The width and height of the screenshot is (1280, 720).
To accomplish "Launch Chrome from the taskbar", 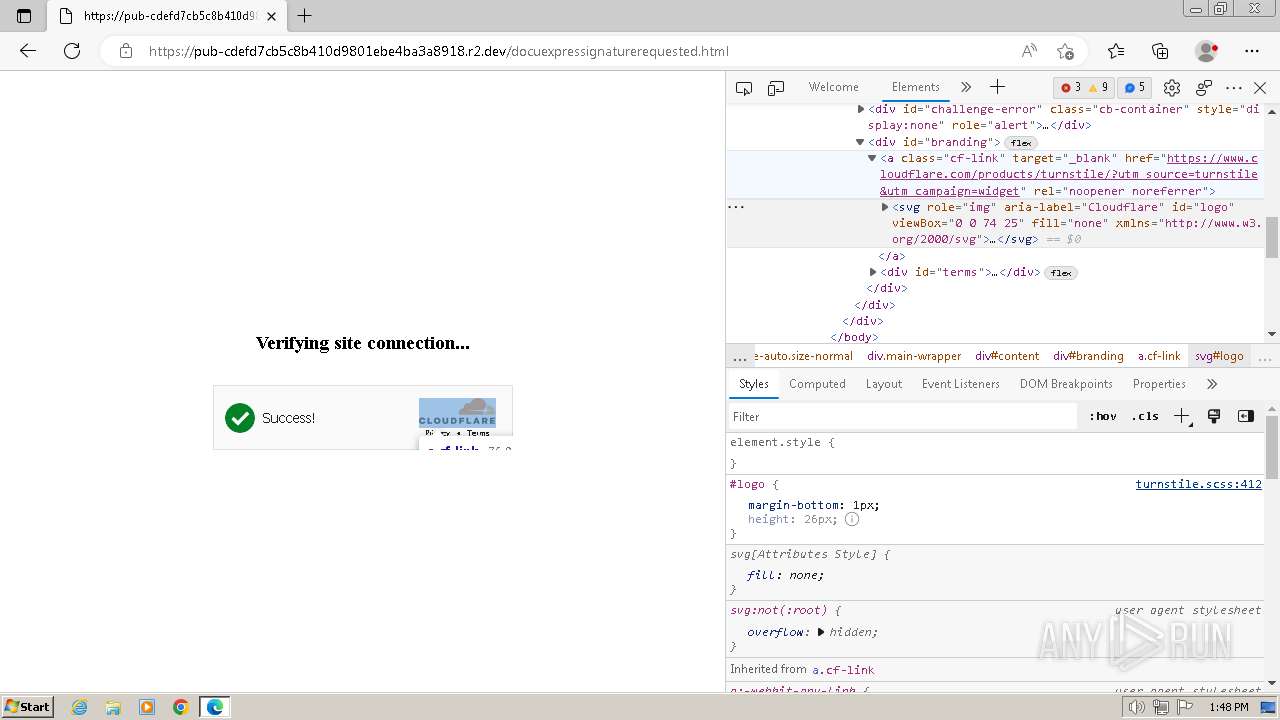I will click(x=181, y=707).
